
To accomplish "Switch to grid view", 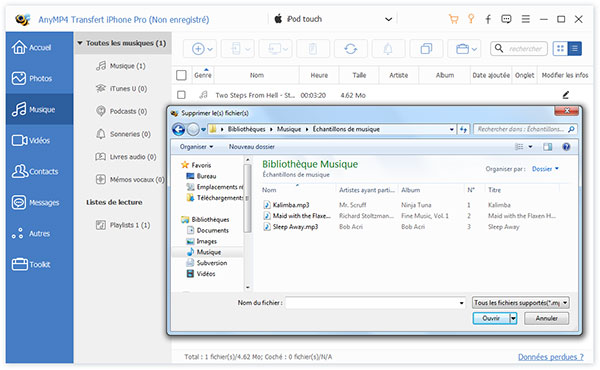I will [560, 49].
